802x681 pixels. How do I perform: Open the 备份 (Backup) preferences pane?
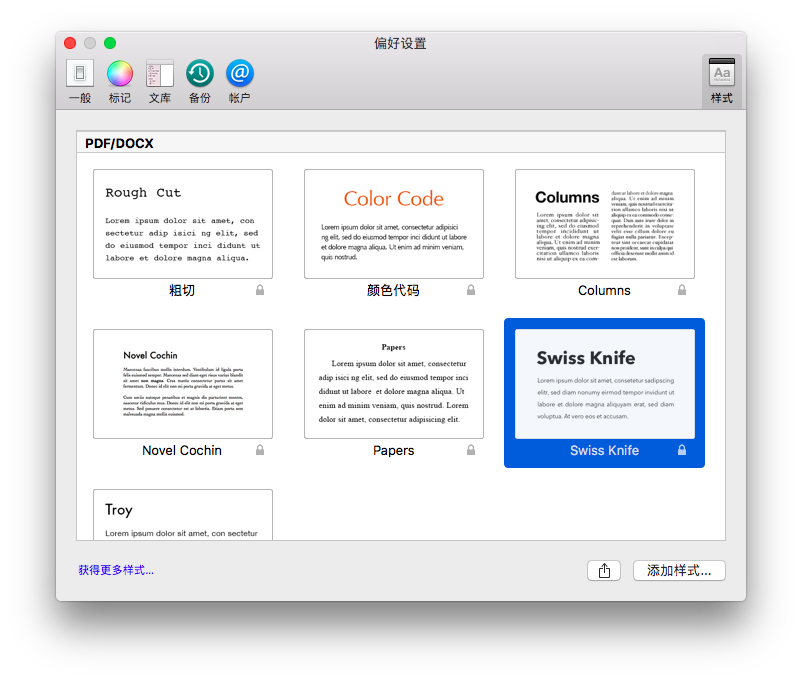[200, 81]
